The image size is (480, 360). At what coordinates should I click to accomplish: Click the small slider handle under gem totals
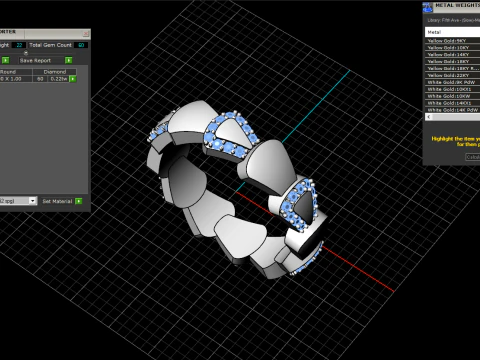coord(26,53)
